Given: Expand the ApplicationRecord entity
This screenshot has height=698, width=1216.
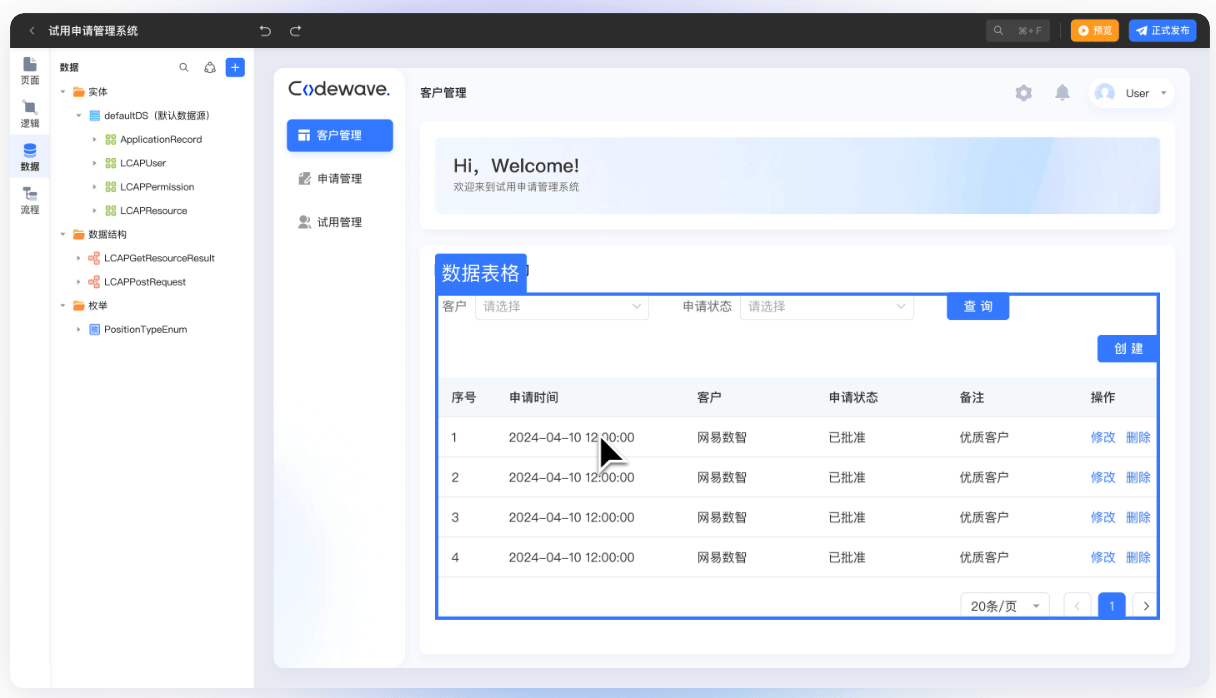Looking at the screenshot, I should [95, 140].
